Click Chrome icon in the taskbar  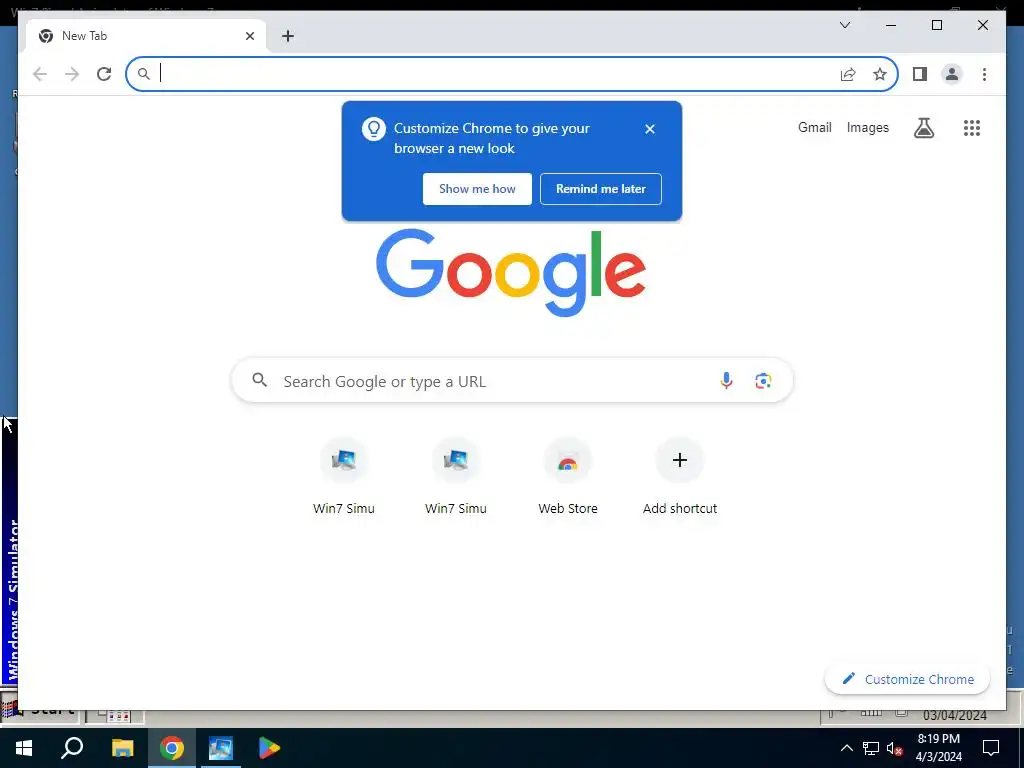click(x=172, y=748)
